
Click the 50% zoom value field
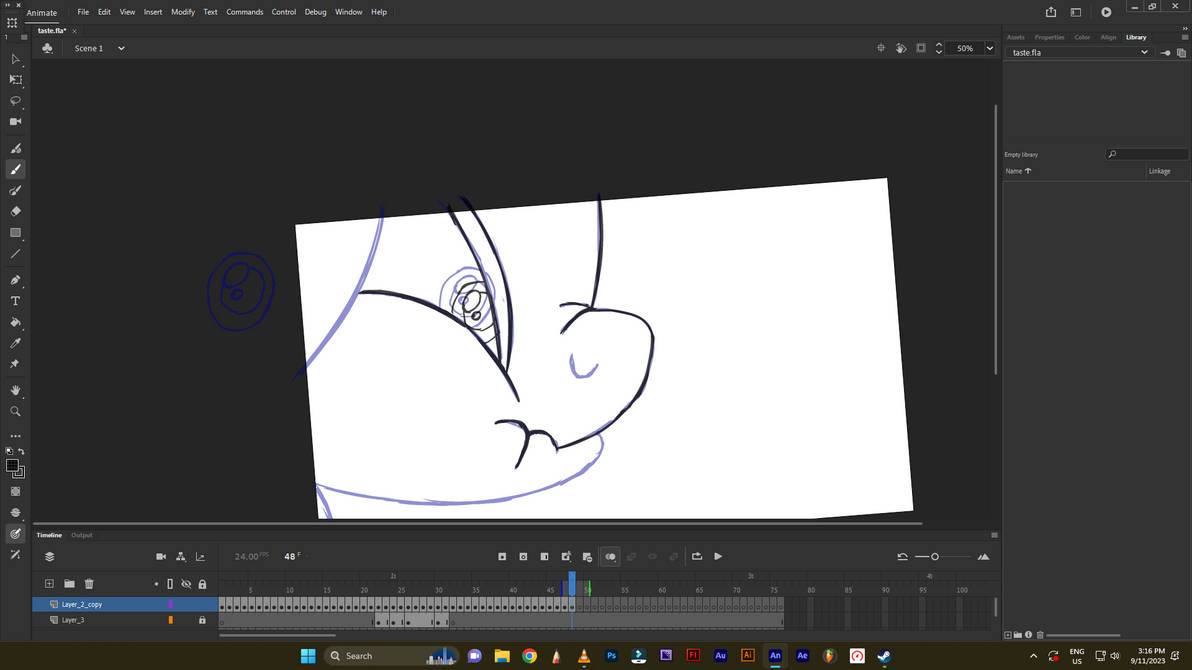(x=965, y=48)
